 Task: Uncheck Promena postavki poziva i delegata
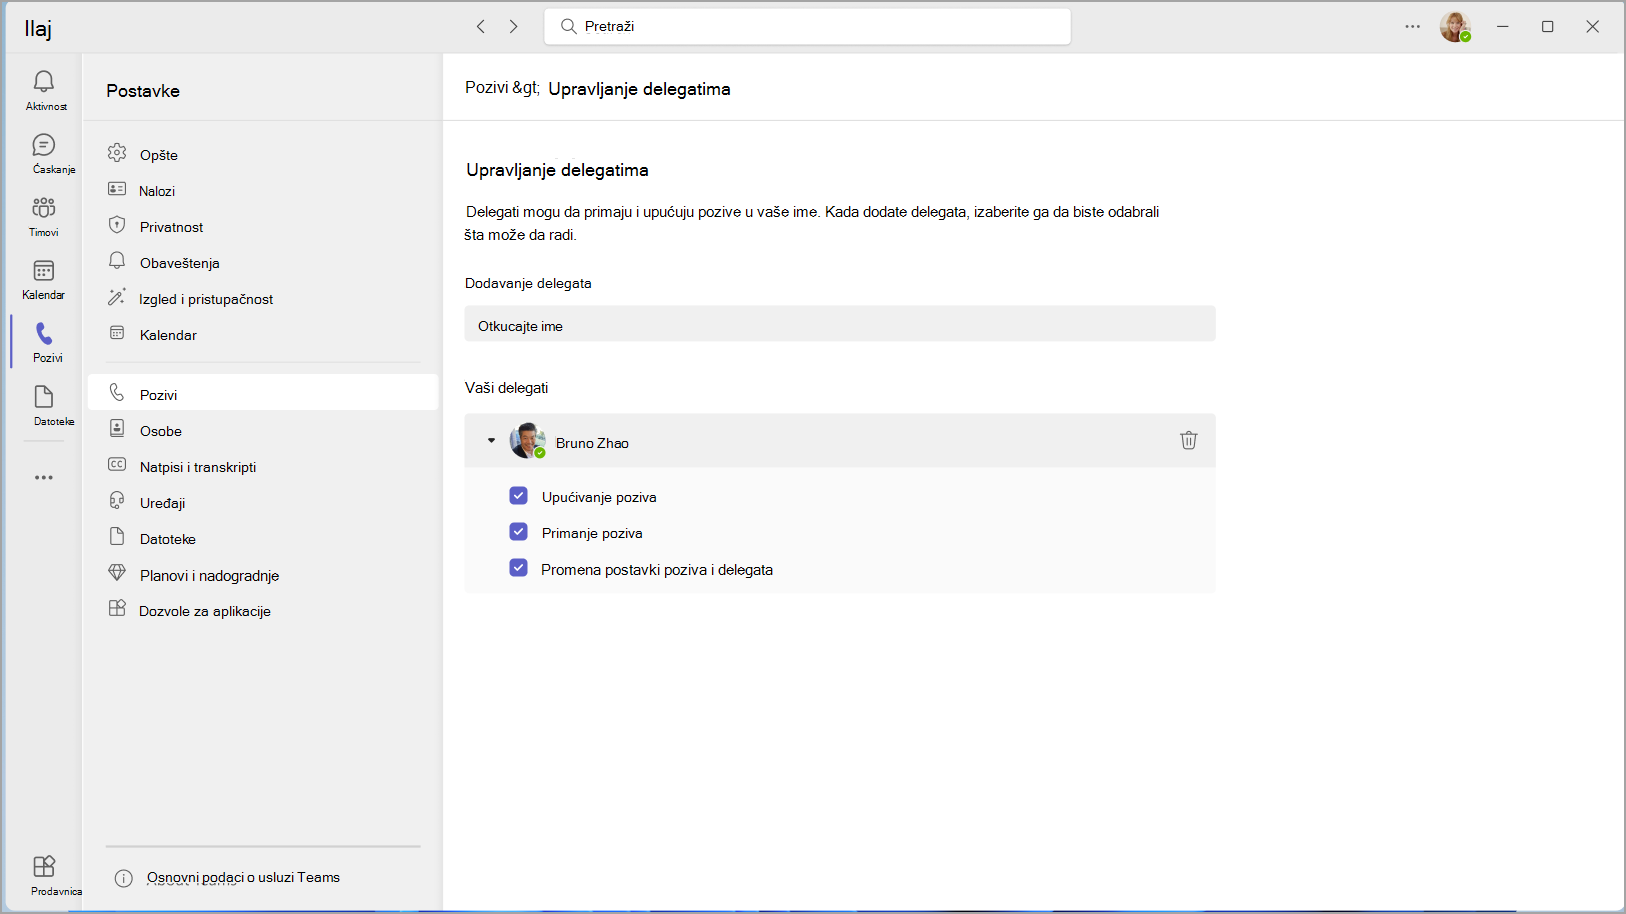(x=518, y=568)
